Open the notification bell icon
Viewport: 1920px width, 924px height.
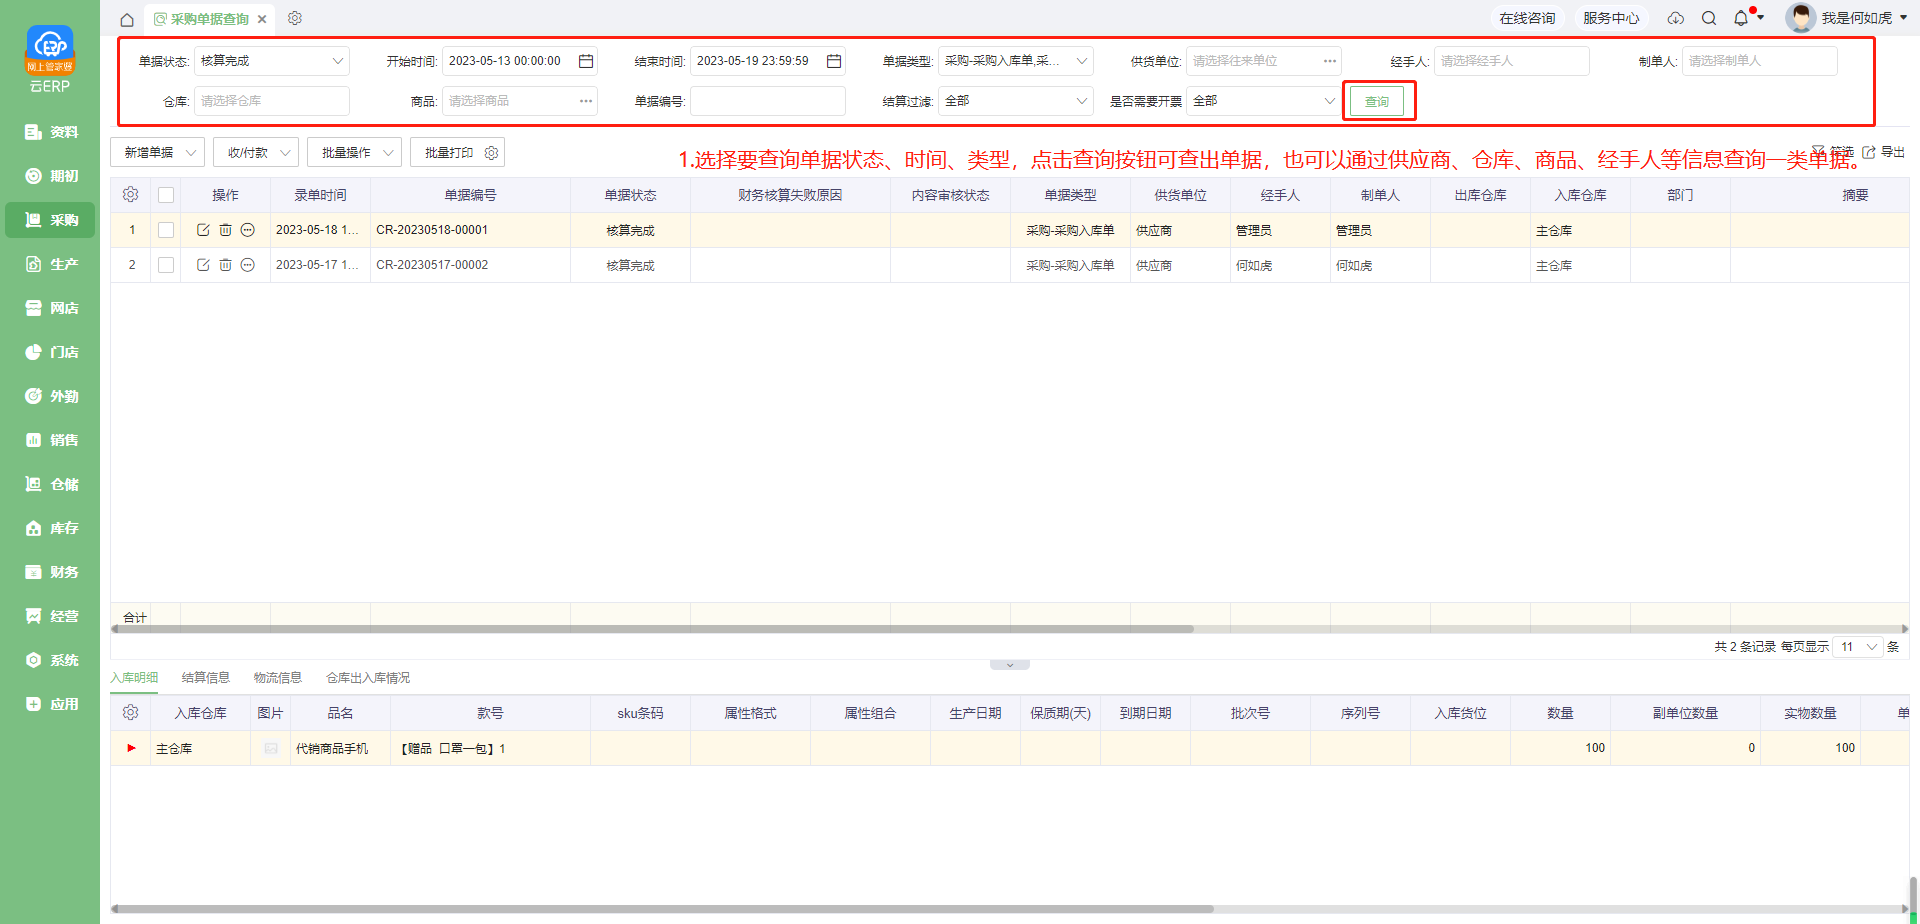point(1741,18)
